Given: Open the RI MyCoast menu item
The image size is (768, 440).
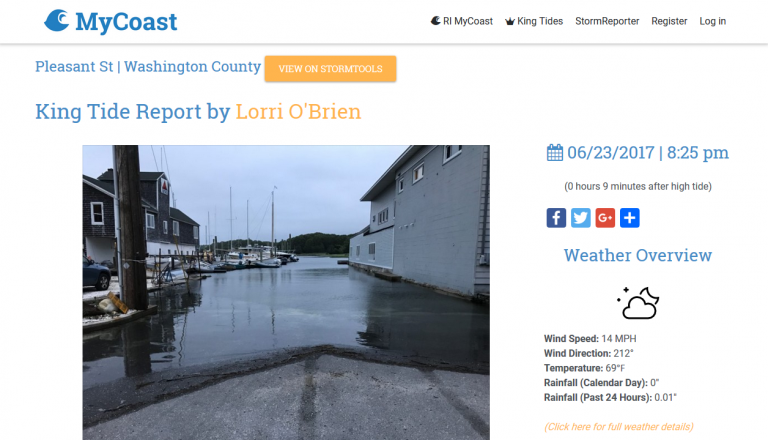Looking at the screenshot, I should [462, 21].
